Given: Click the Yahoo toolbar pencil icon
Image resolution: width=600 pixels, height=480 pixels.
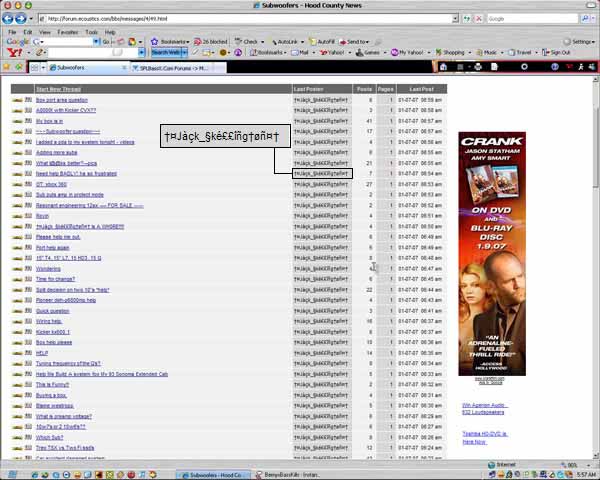Looking at the screenshot, I should 39,52.
